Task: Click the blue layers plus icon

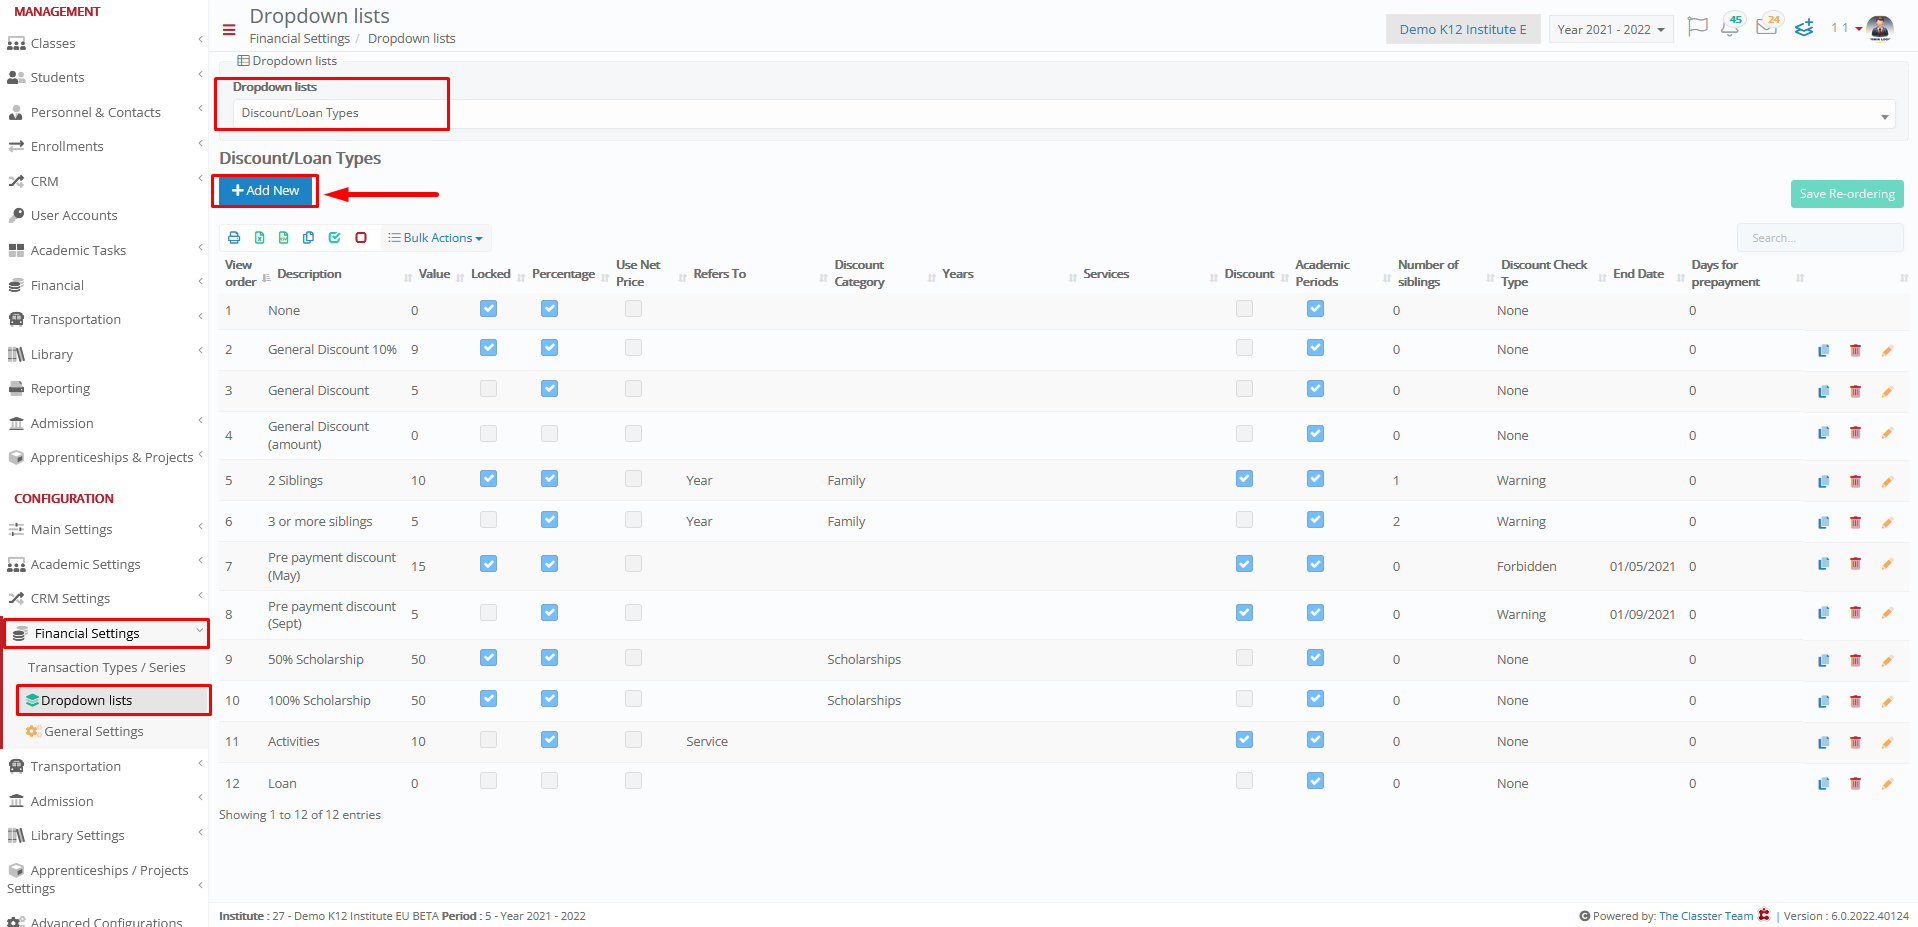Action: (1804, 28)
